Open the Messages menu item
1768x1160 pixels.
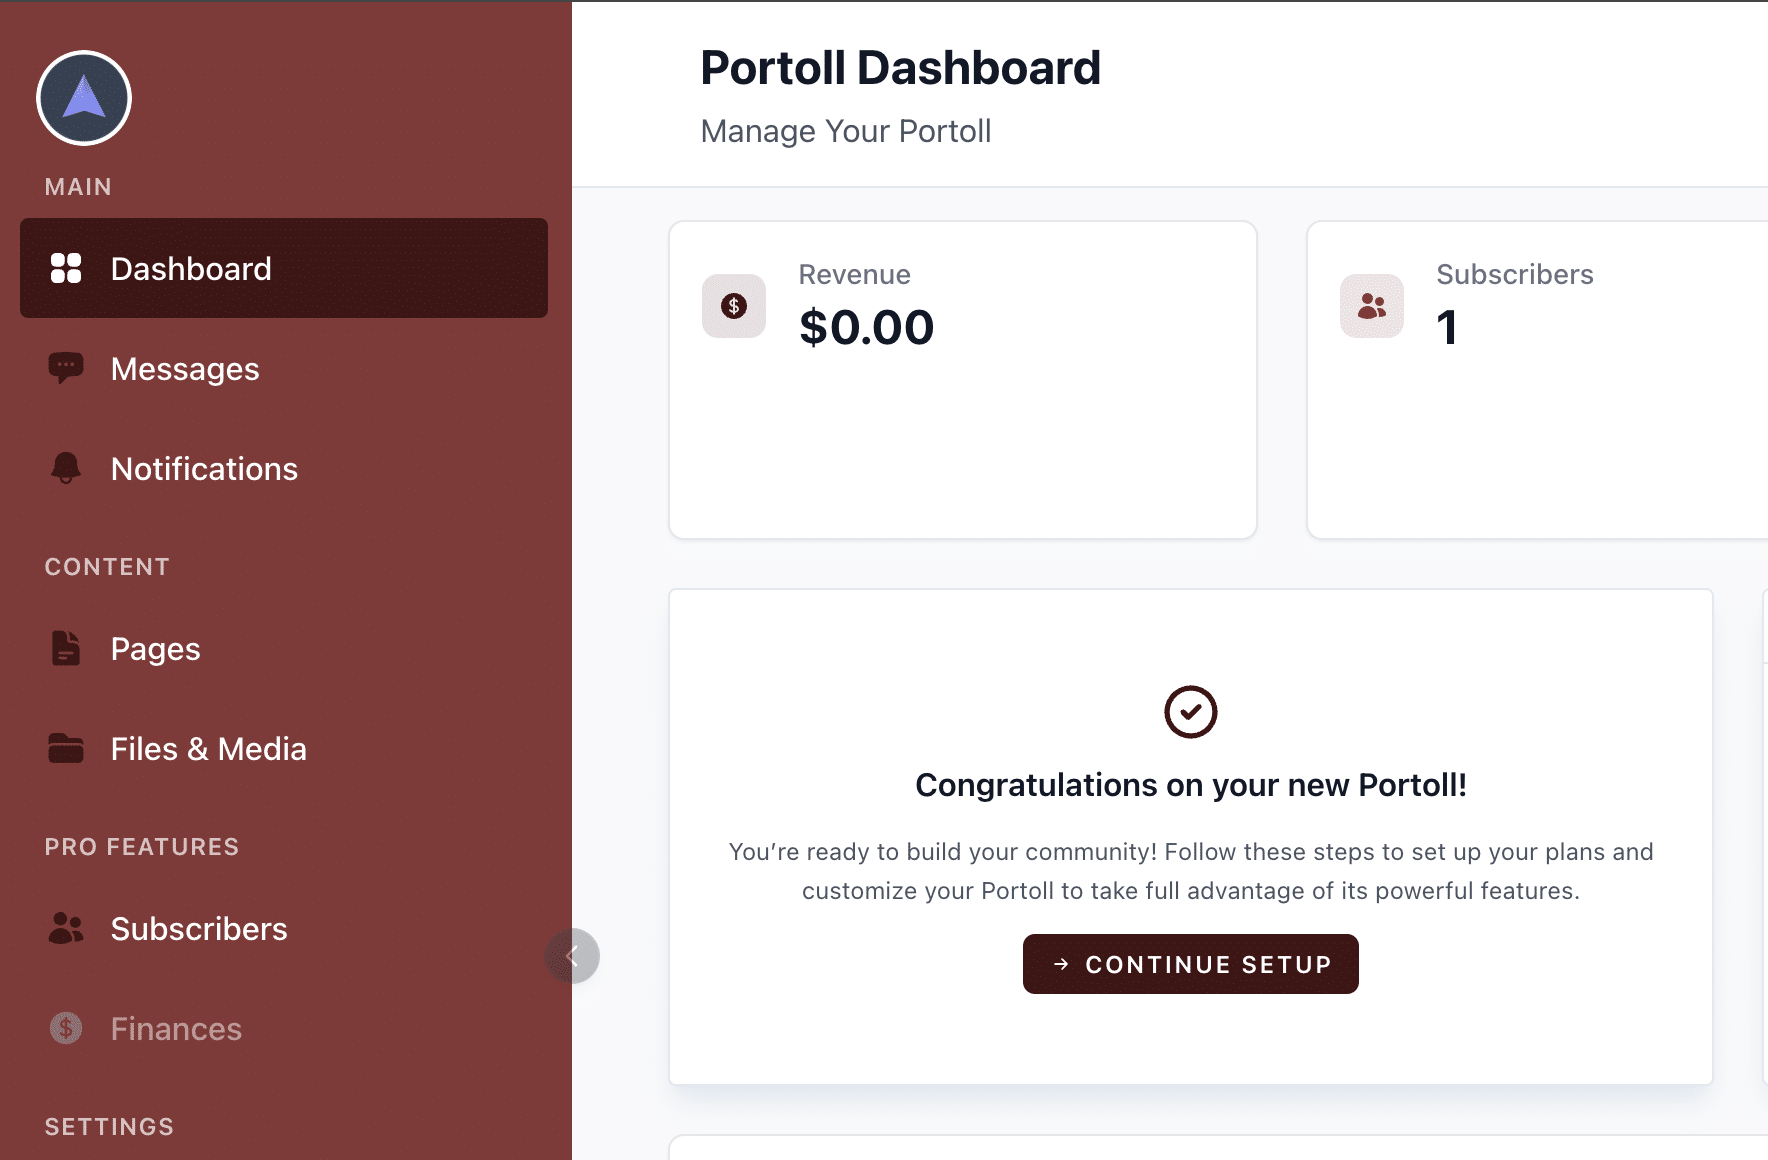pos(185,369)
